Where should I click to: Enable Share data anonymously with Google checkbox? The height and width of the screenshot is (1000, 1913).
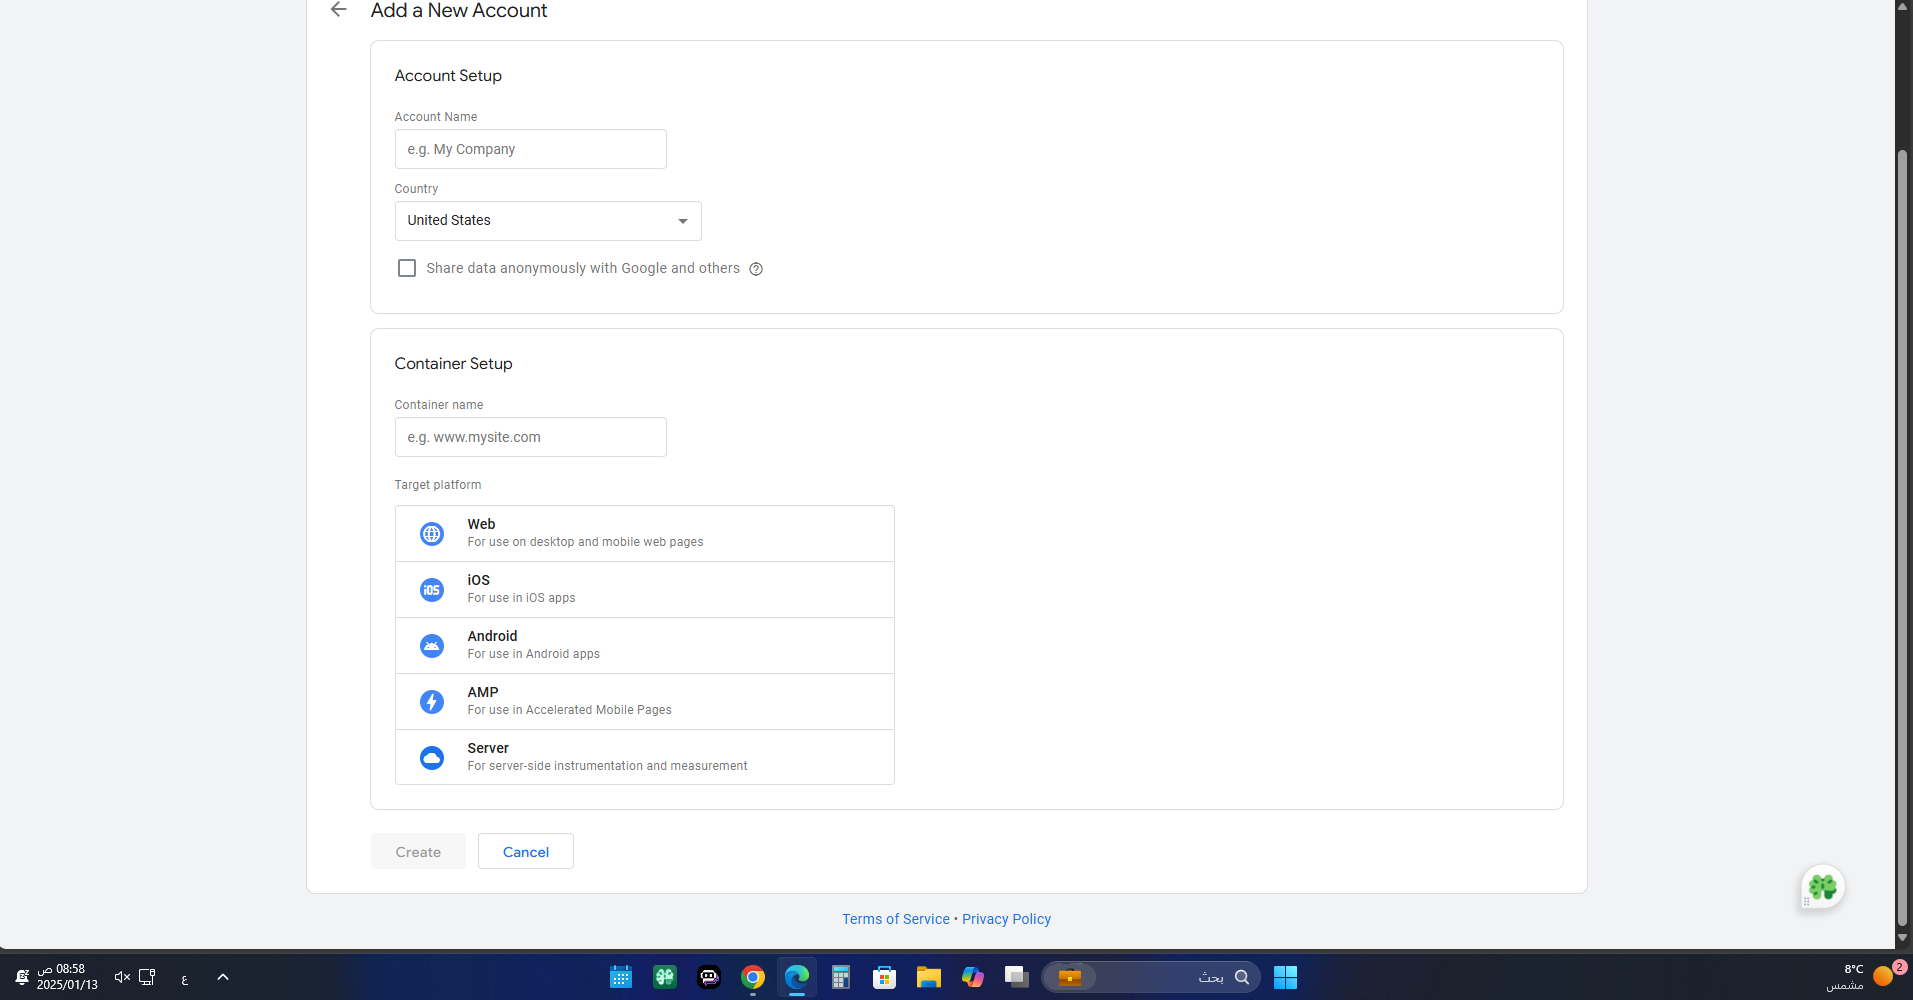coord(407,268)
